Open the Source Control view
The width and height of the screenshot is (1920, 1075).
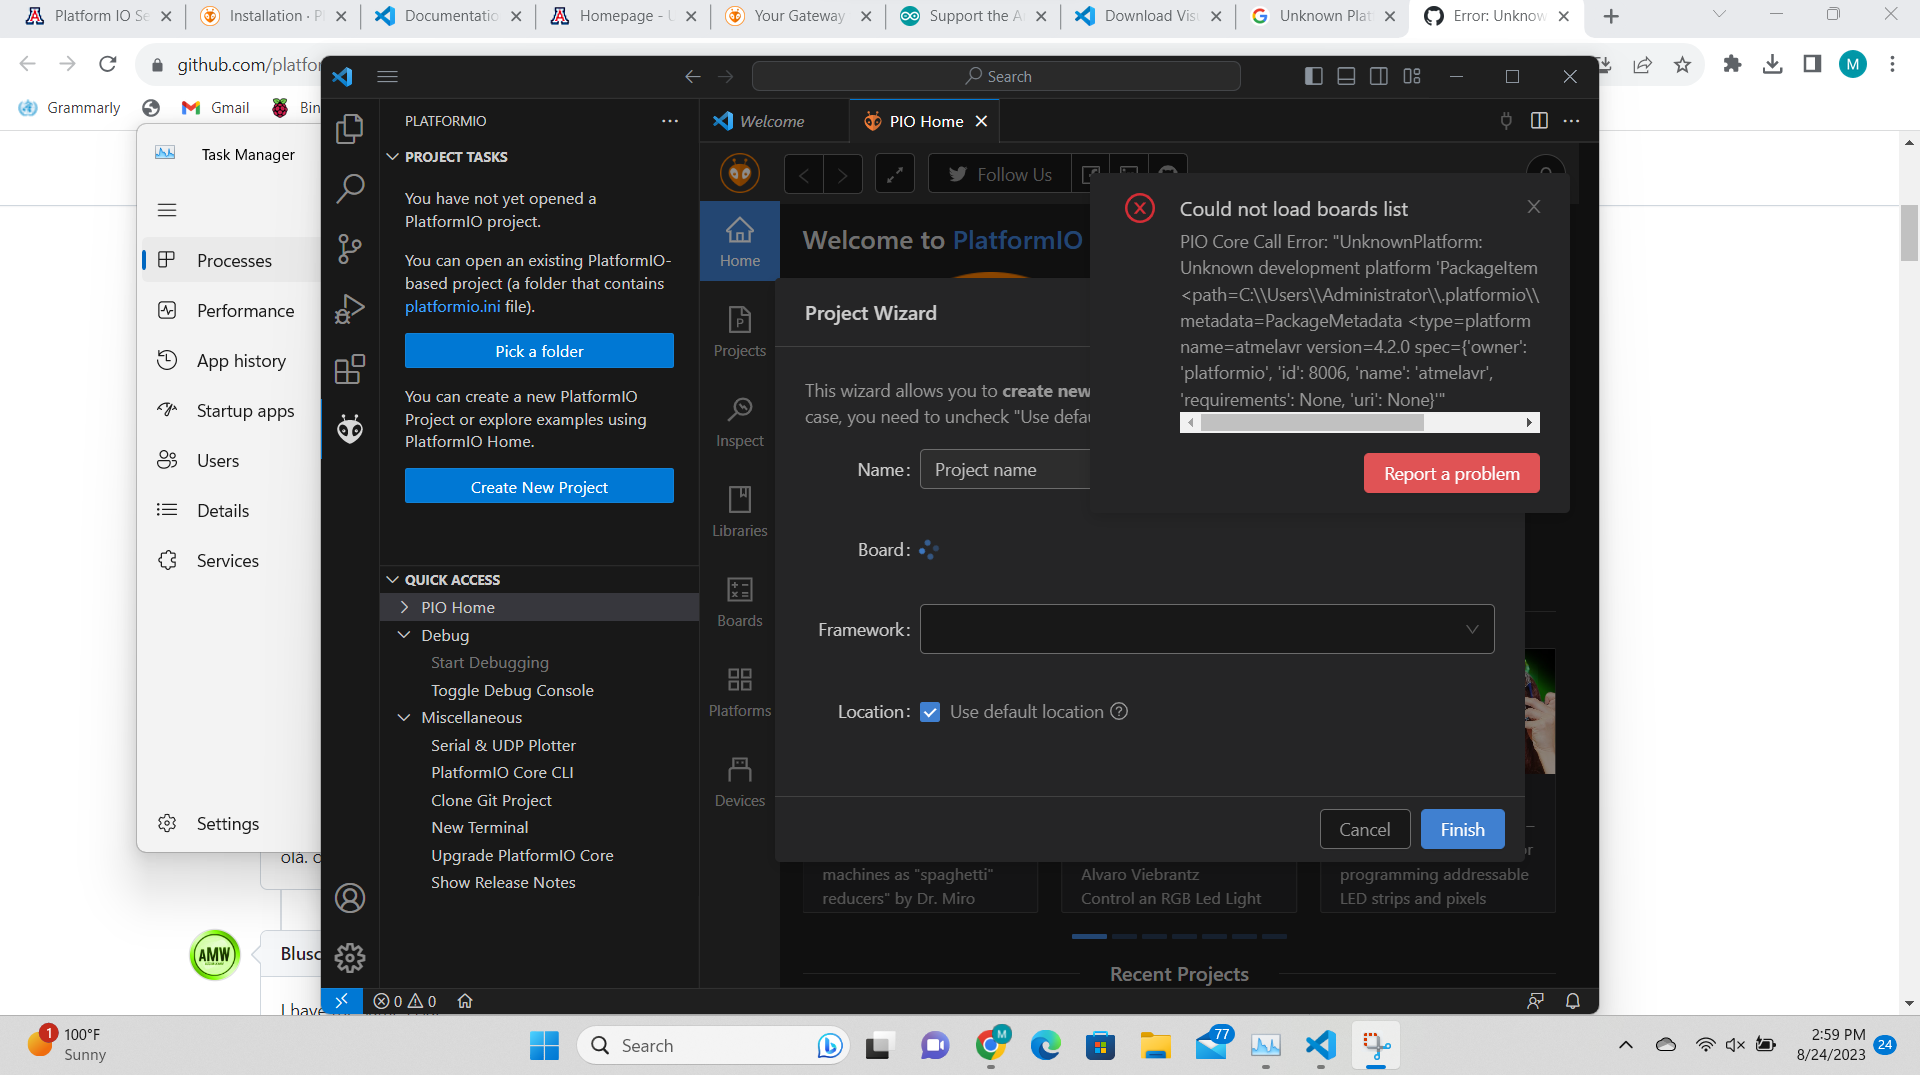(x=350, y=248)
